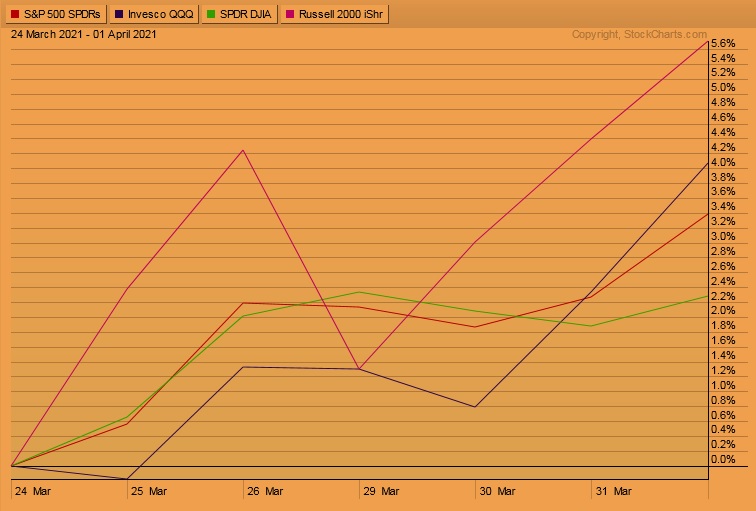Click the 26 Mar date label
Screen dimensions: 756x511
[265, 491]
